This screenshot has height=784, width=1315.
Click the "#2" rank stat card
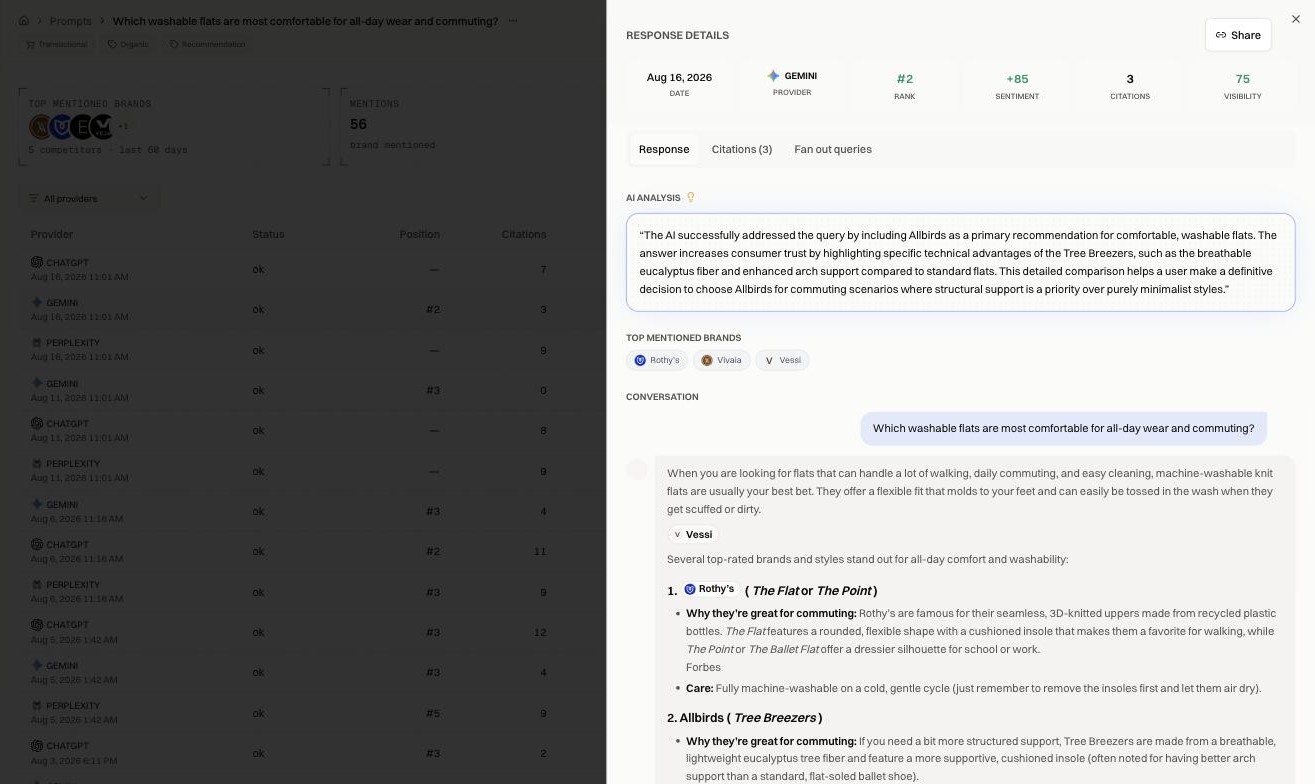point(905,85)
